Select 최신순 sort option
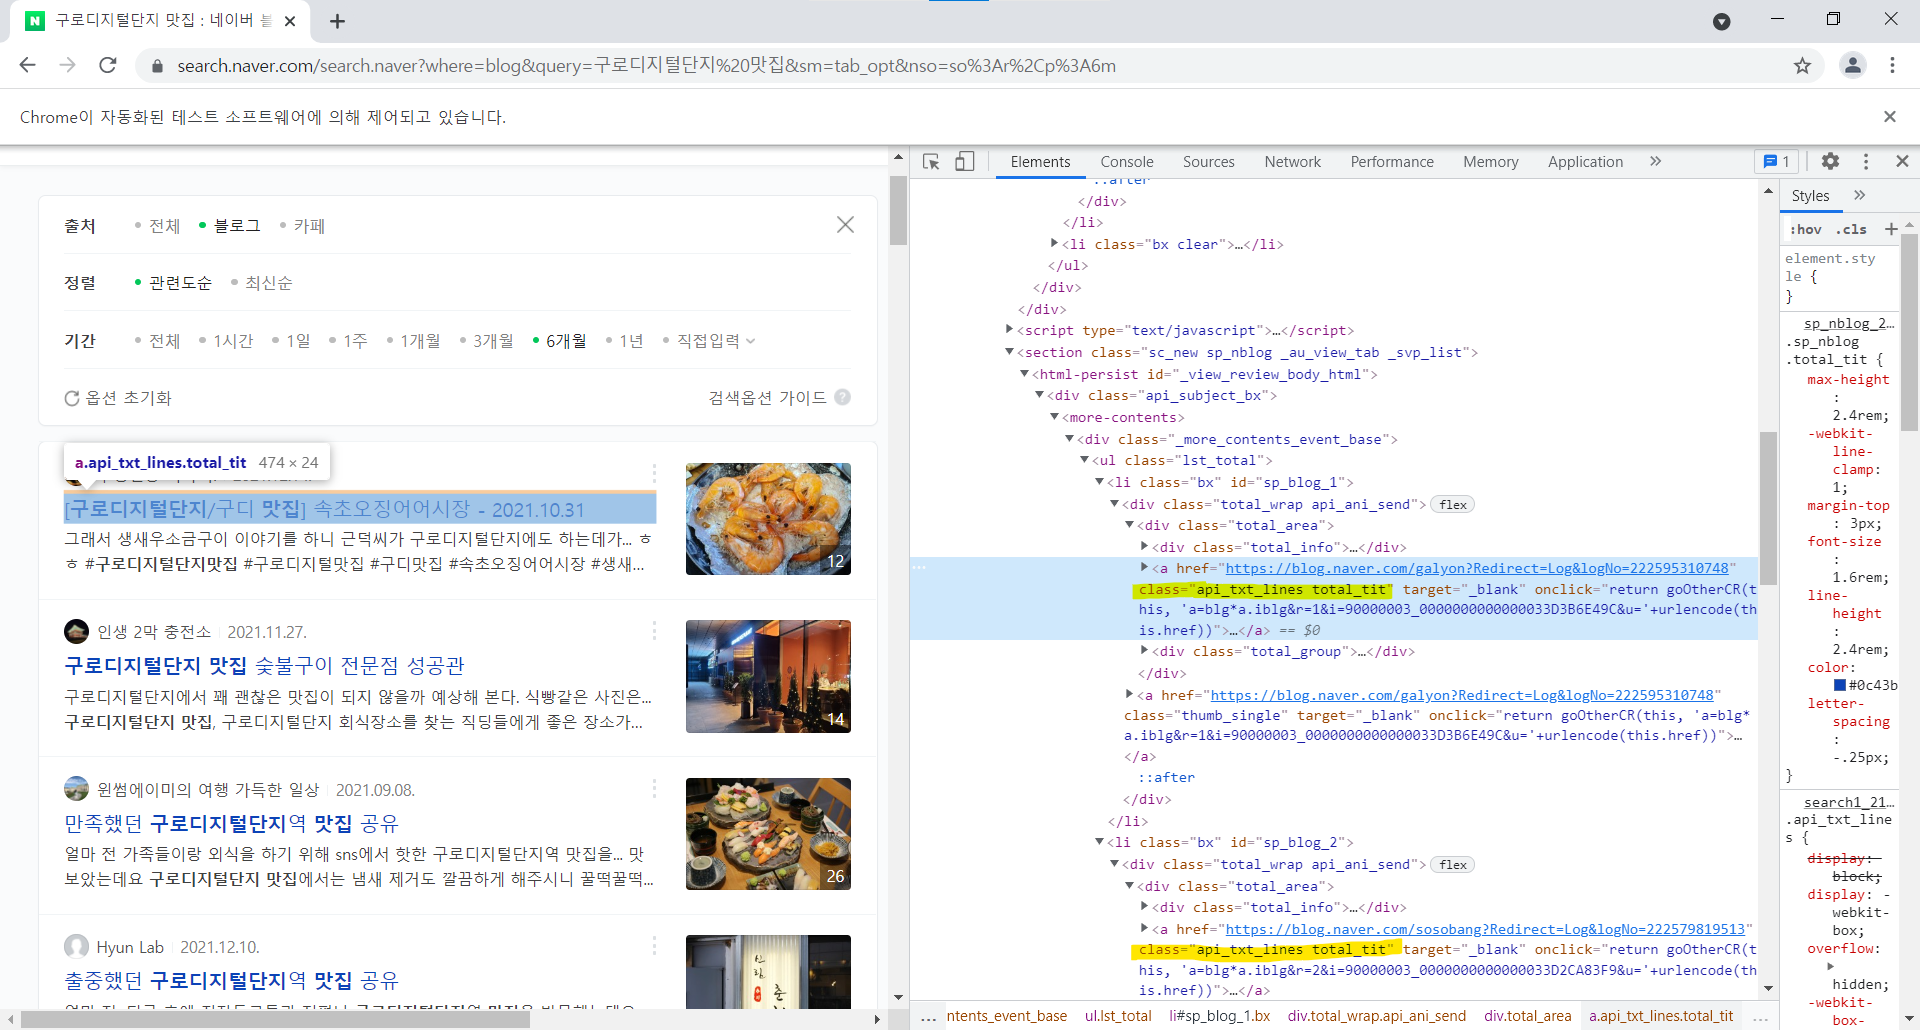Viewport: 1920px width, 1030px height. (262, 283)
